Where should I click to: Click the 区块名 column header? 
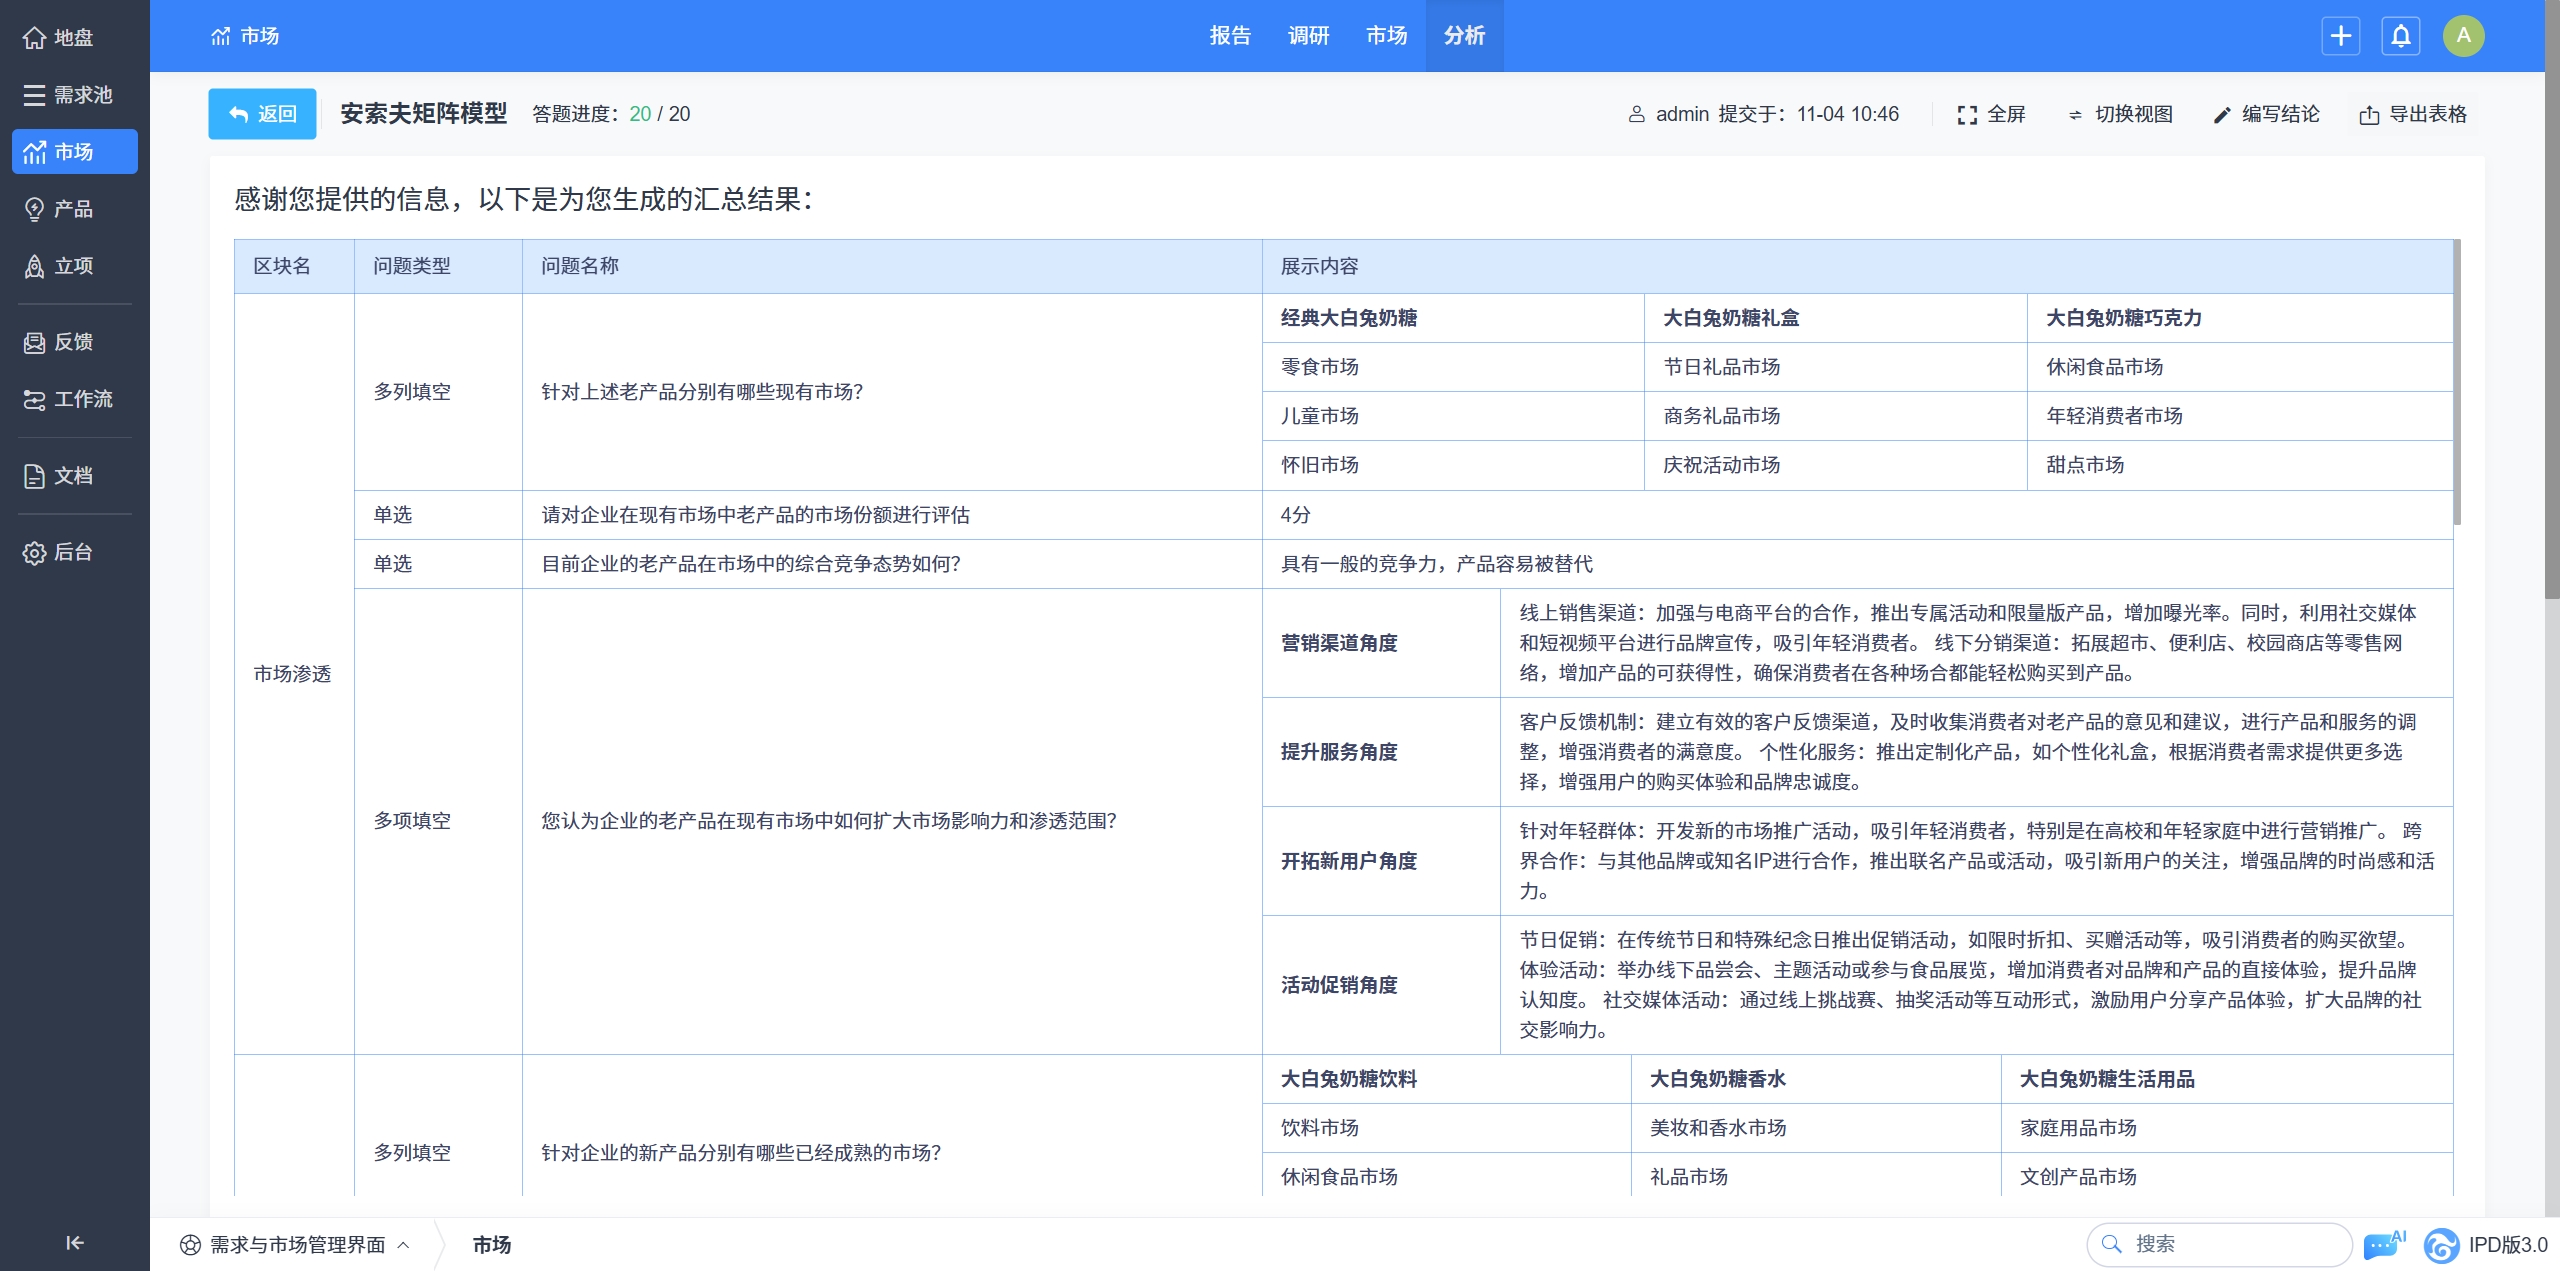294,266
